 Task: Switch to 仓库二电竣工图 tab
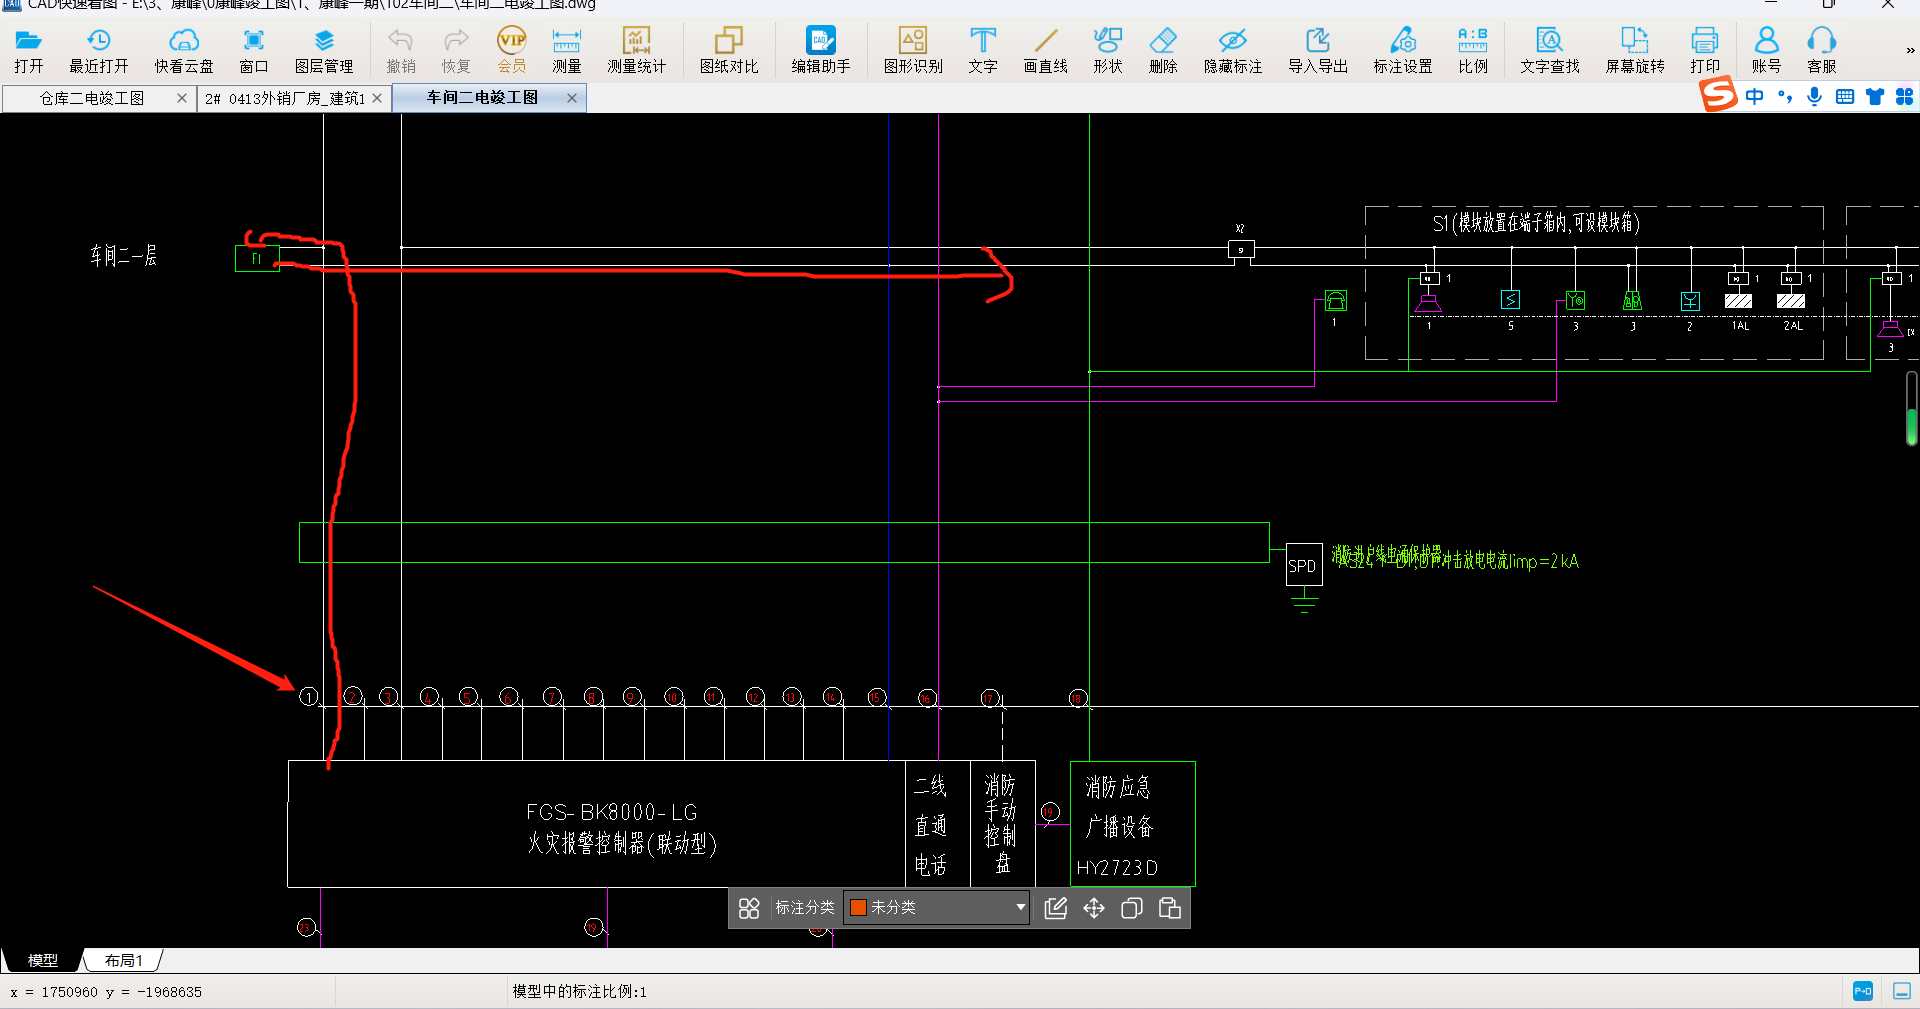[x=92, y=98]
